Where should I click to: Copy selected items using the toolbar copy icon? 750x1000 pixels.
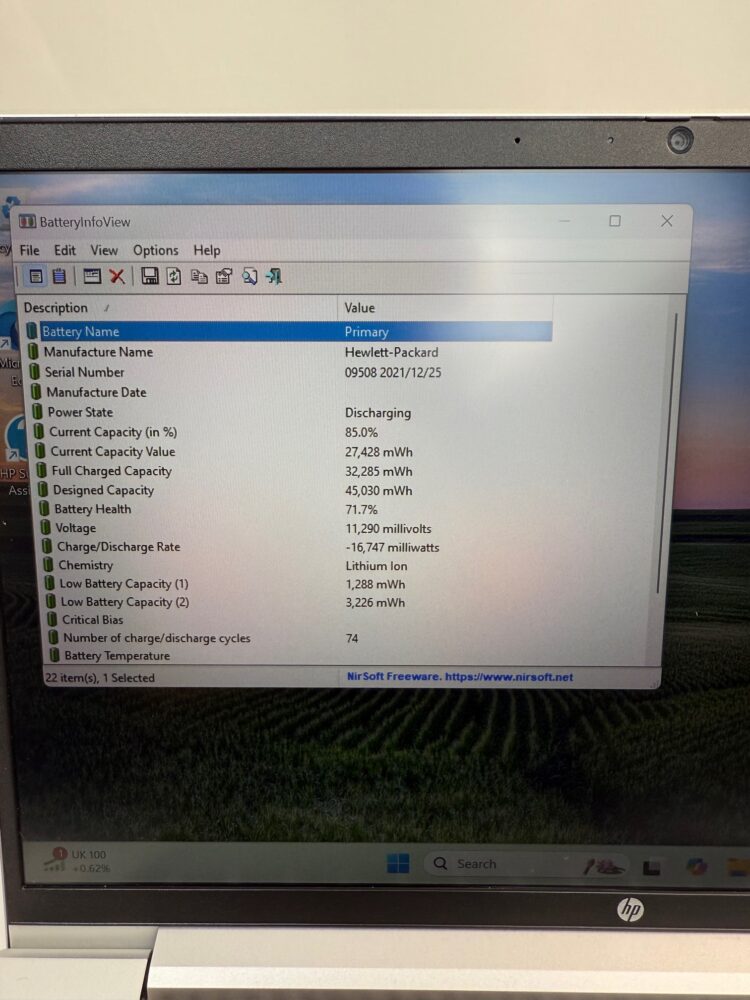200,277
